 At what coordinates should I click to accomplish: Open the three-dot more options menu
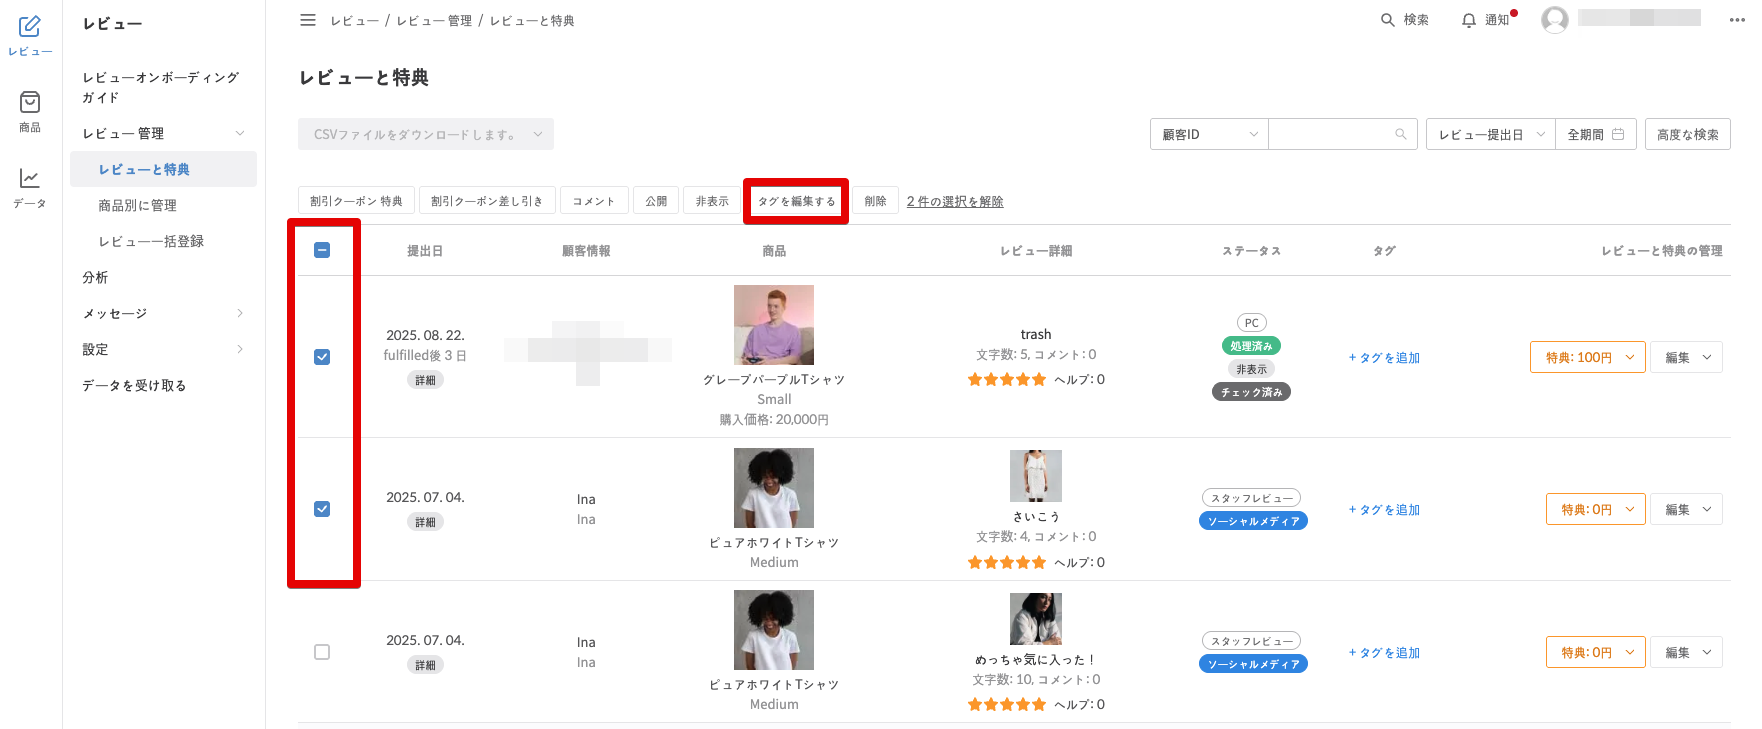[1737, 20]
